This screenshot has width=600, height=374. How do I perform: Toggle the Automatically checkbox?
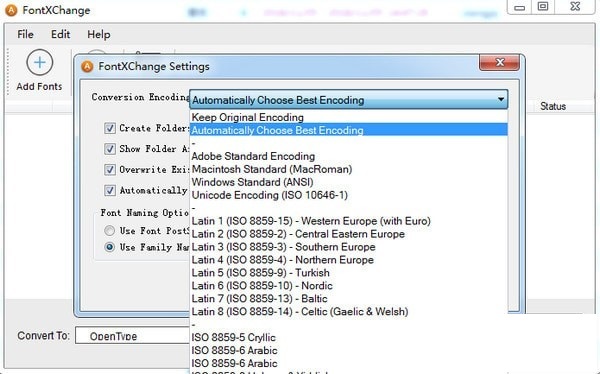(x=110, y=190)
